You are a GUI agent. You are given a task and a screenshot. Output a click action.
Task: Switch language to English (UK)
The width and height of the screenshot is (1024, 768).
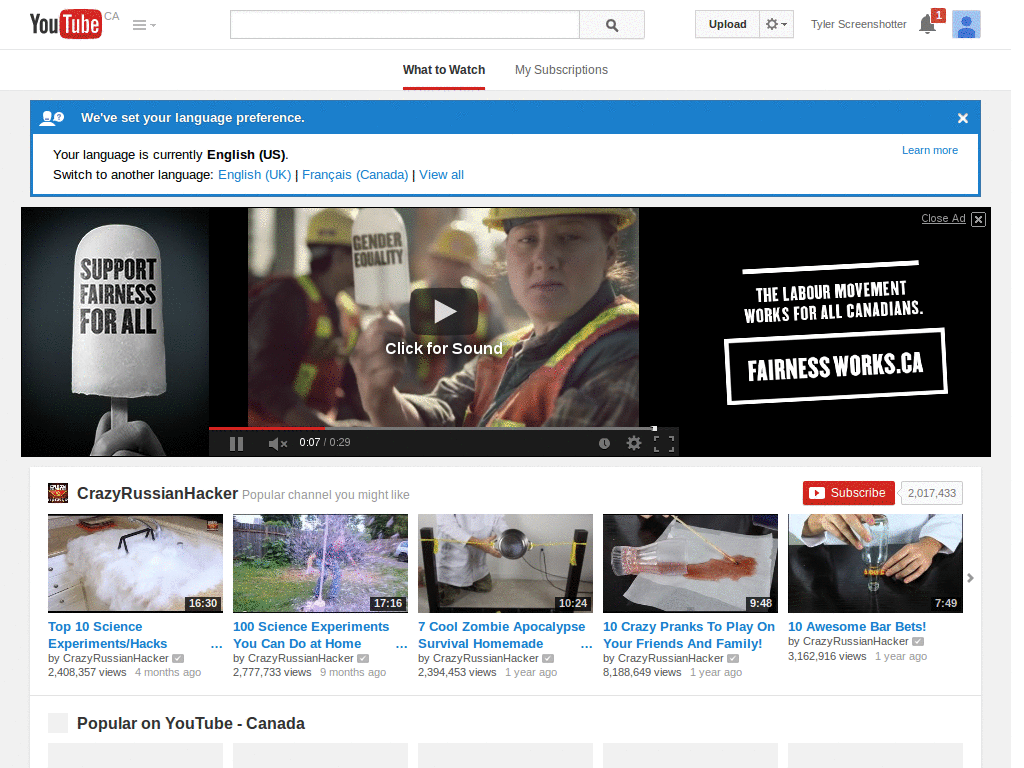click(x=255, y=175)
